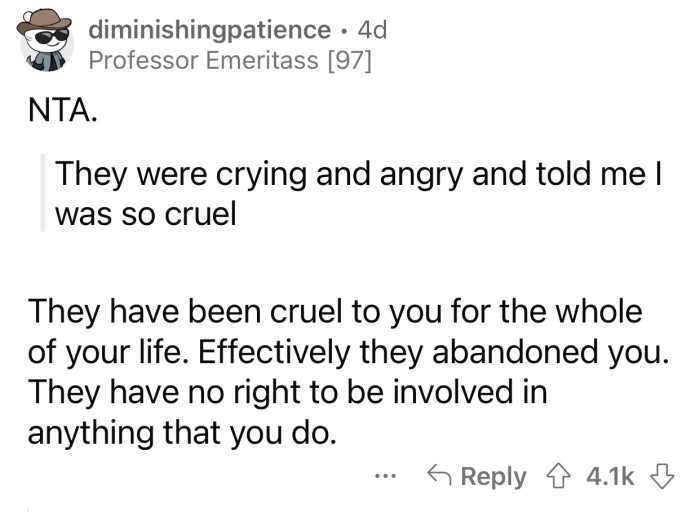Select the quoted line 'They were crying and angry'
The width and height of the screenshot is (700, 512).
click(261, 174)
